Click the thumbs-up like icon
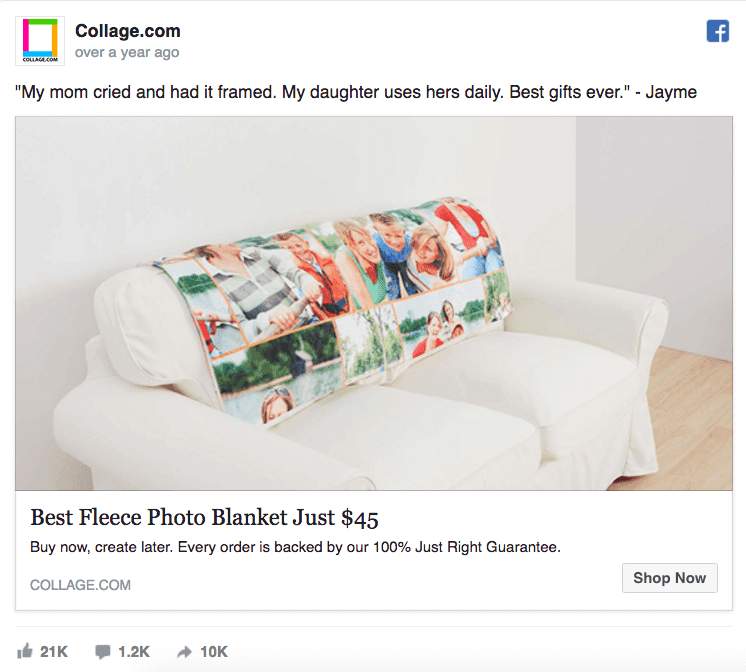The width and height of the screenshot is (746, 672). 25,652
